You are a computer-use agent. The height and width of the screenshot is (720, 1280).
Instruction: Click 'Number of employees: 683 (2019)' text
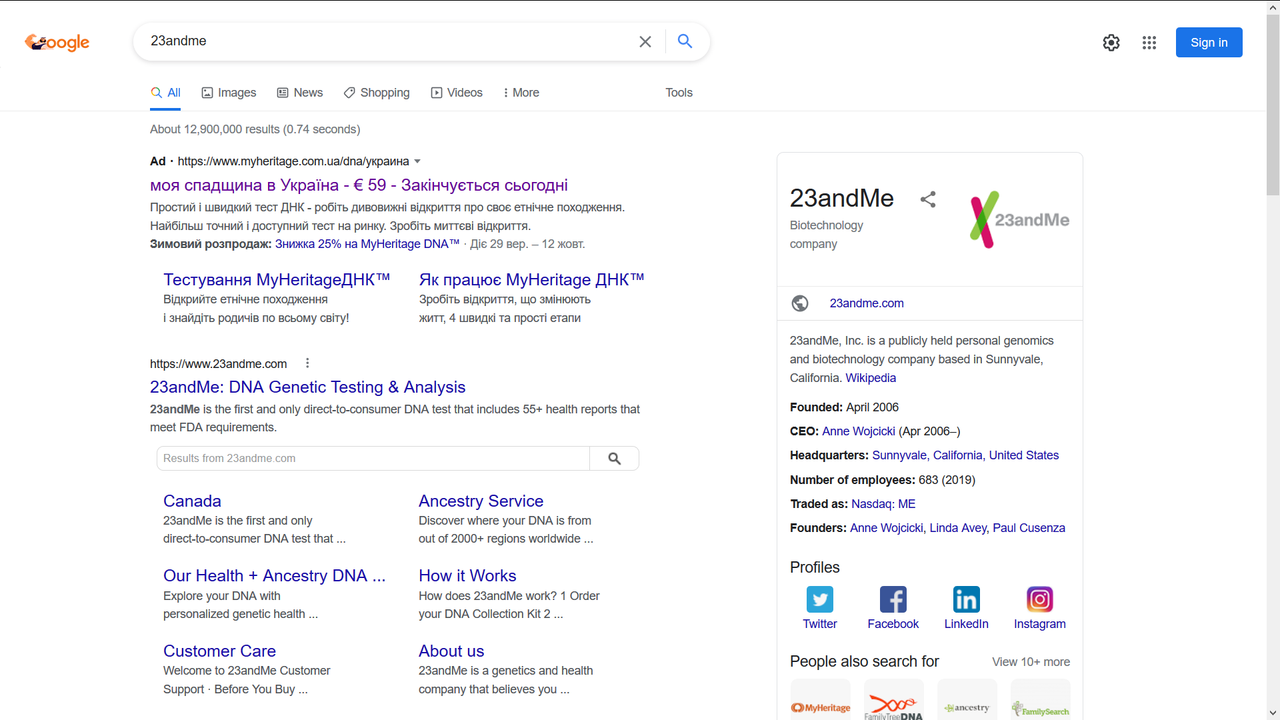[882, 480]
